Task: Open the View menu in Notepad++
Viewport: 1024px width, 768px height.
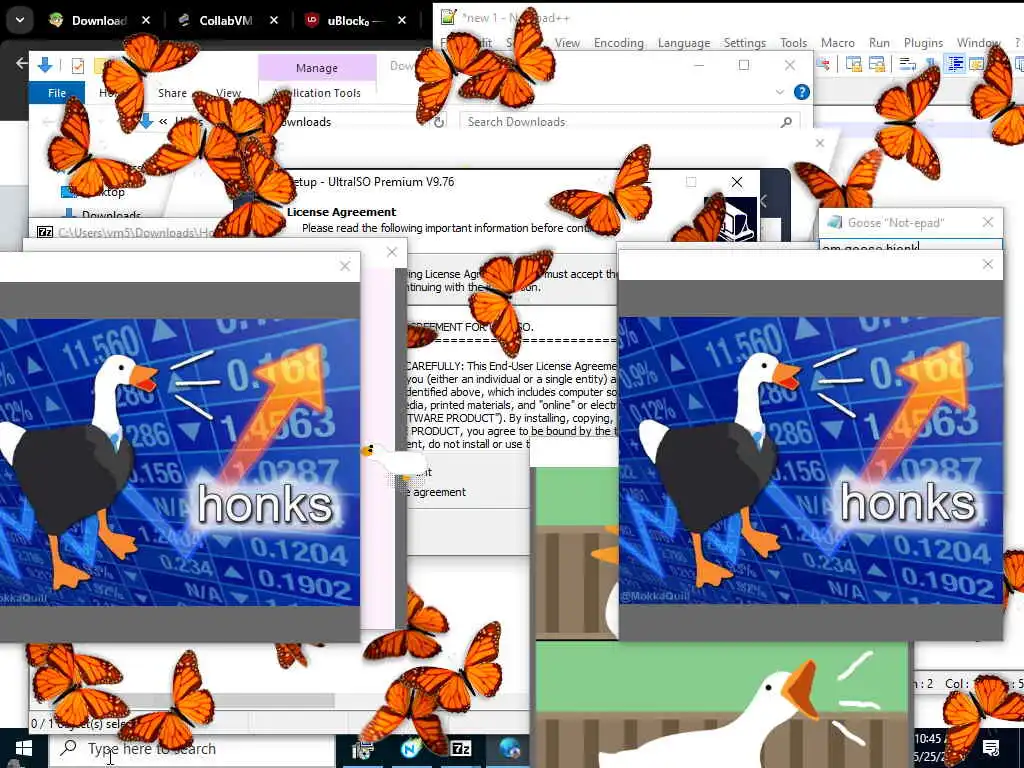Action: 567,42
